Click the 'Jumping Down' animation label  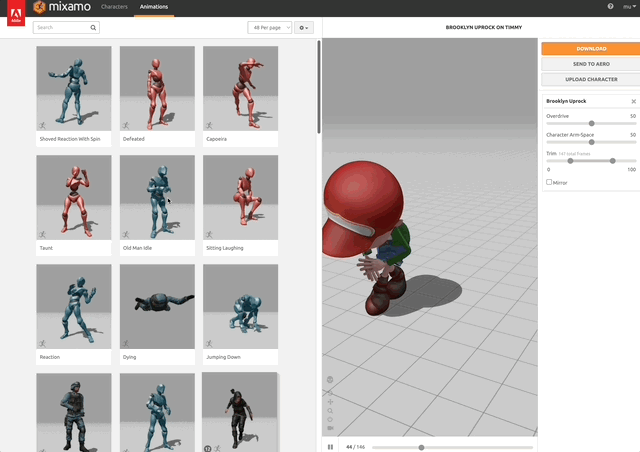pos(223,357)
